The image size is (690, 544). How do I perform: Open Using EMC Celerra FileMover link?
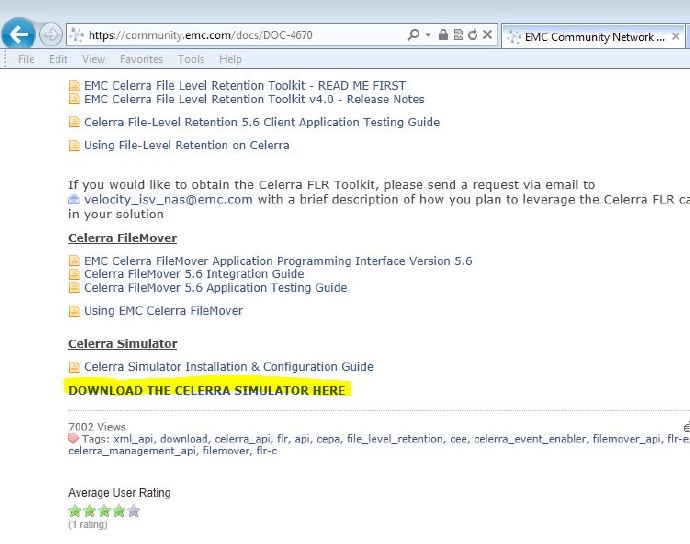(163, 311)
